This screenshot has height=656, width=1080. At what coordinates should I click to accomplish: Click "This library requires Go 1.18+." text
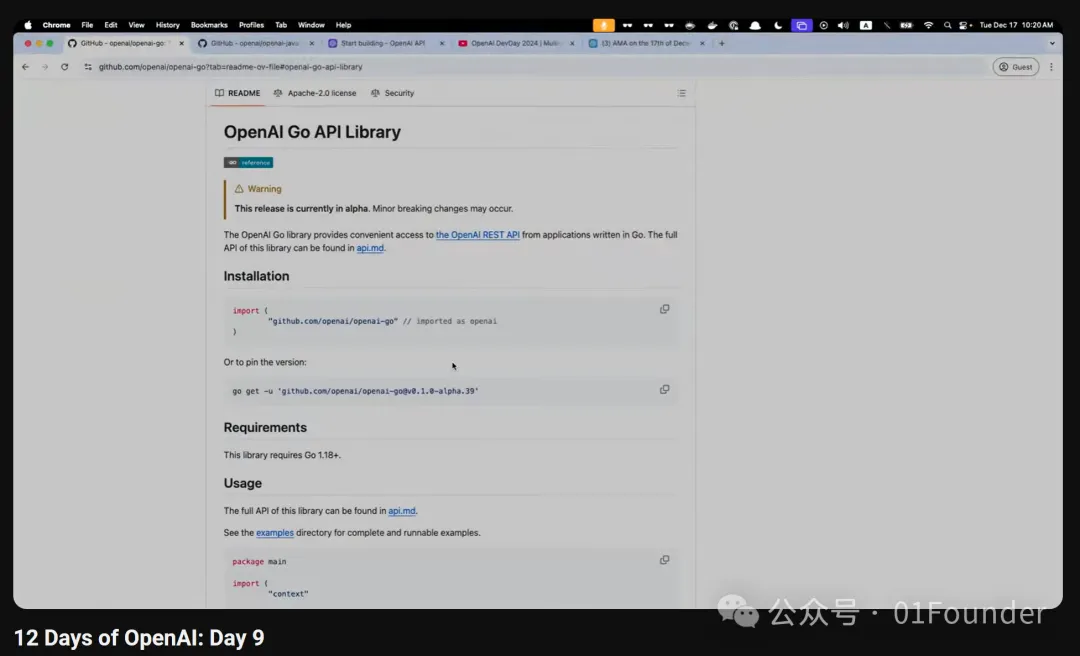tap(282, 455)
